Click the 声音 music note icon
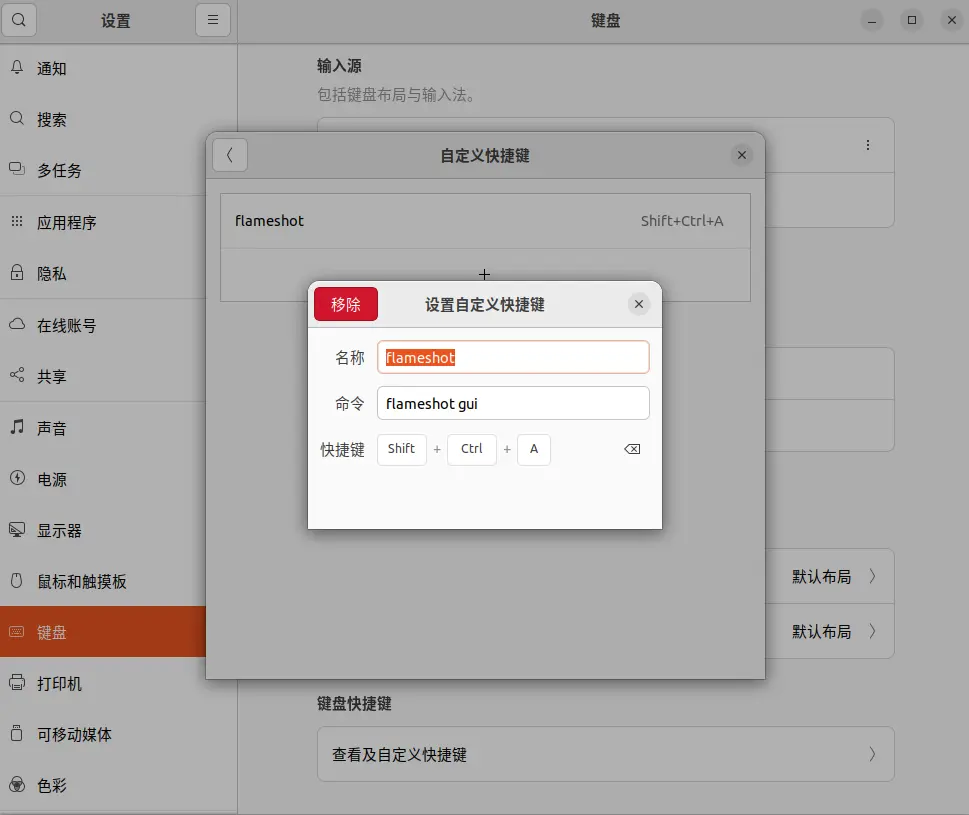The width and height of the screenshot is (969, 815). (17, 426)
